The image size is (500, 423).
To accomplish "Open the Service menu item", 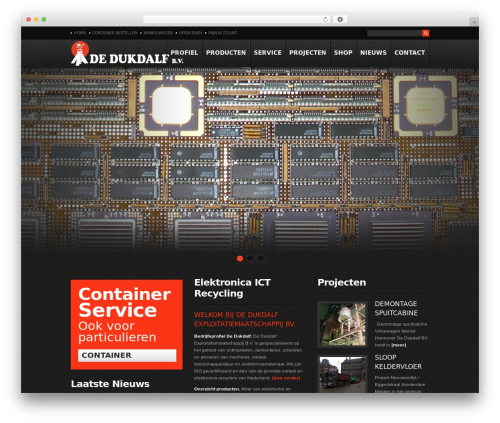I will [267, 53].
